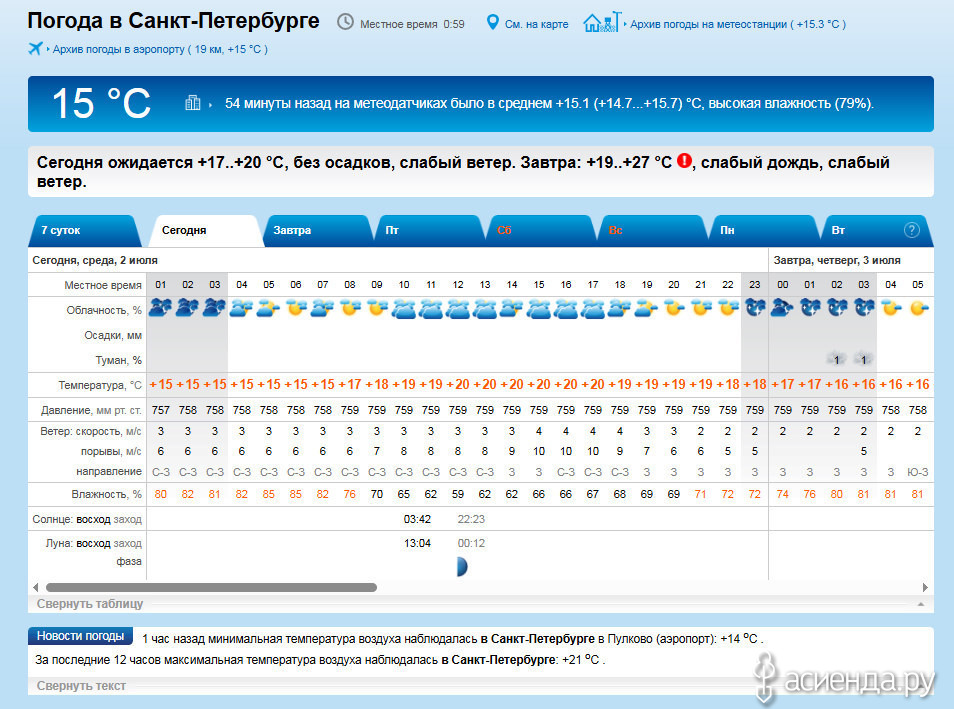The width and height of the screenshot is (954, 709).
Task: Toggle Солнце заход label
Action: (x=127, y=519)
